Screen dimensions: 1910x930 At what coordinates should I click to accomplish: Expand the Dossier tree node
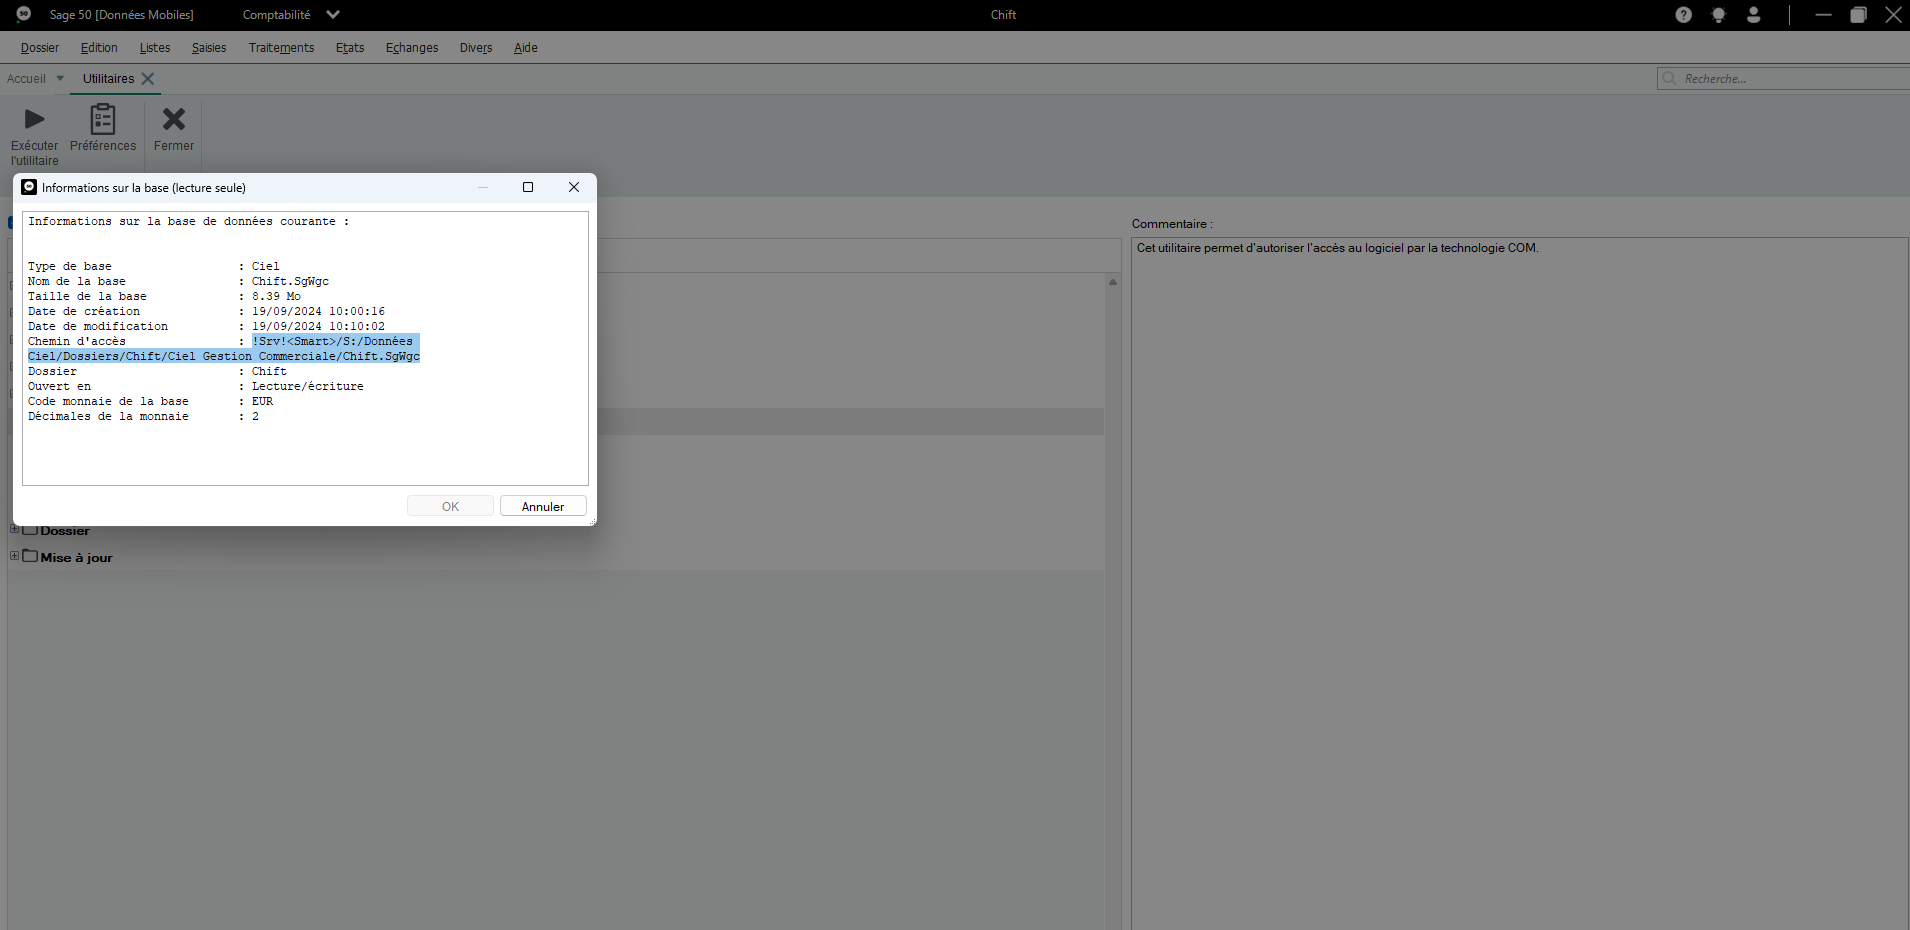[14, 529]
